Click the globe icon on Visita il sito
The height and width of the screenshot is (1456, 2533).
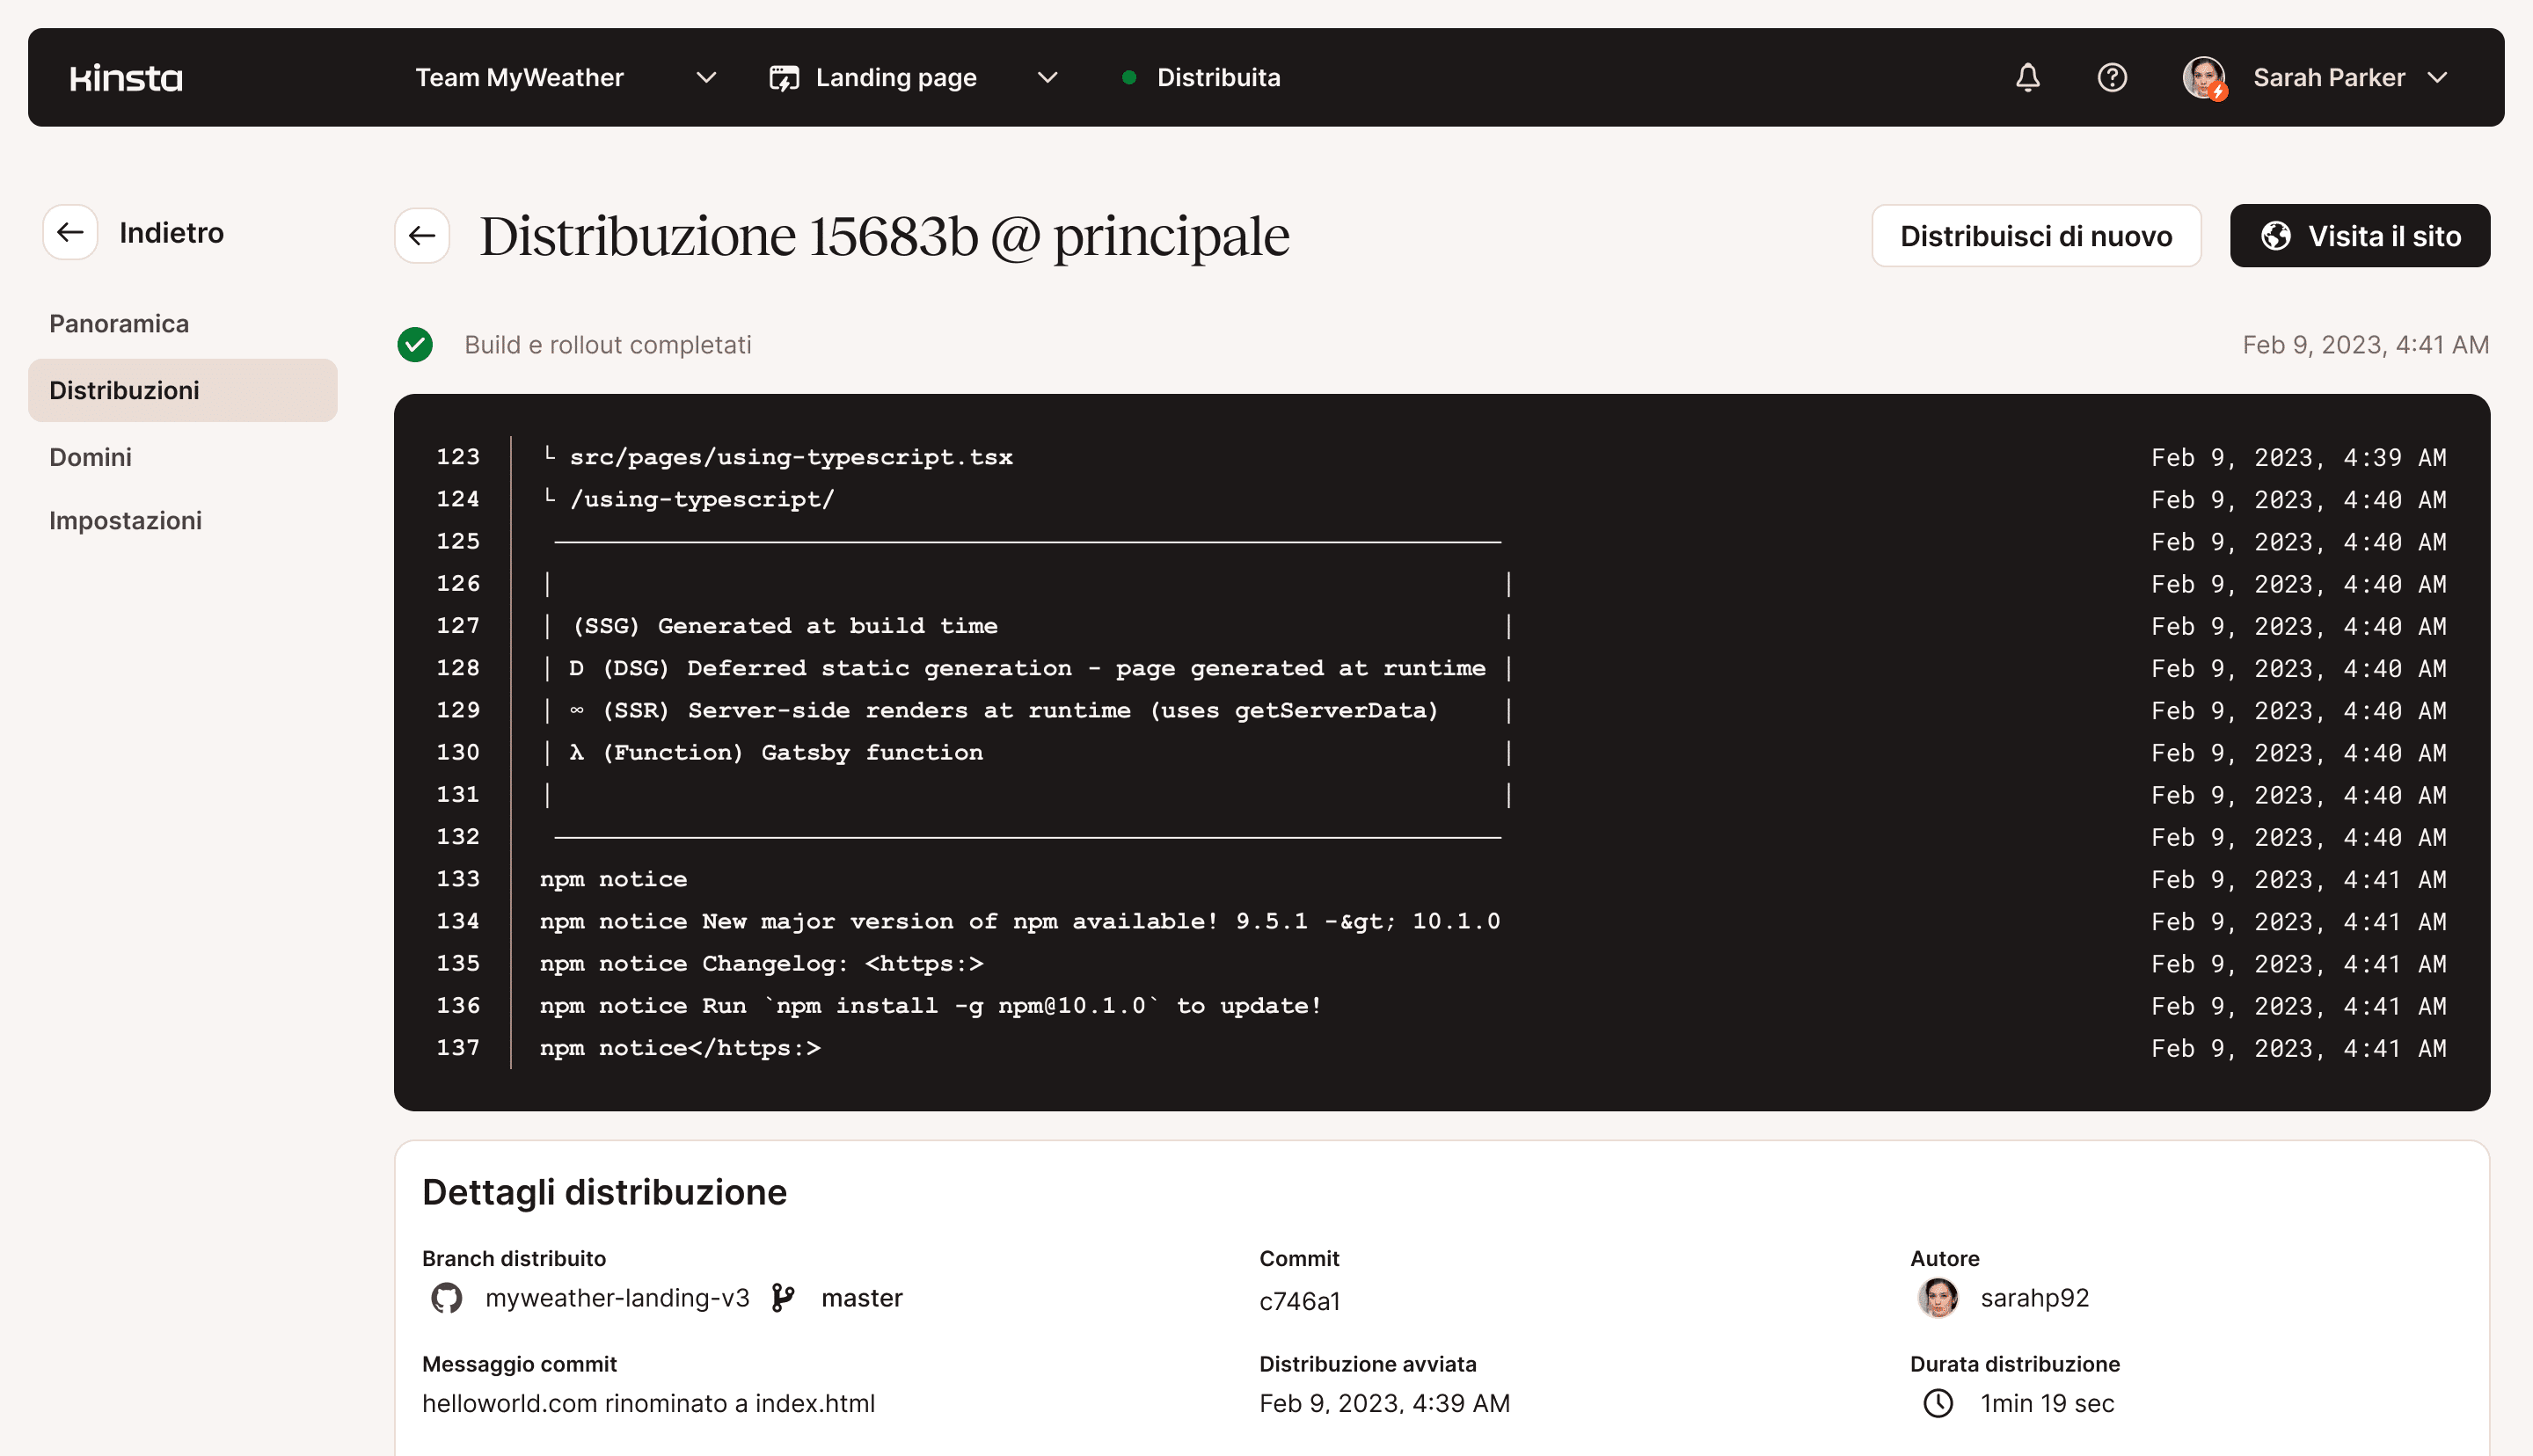(2277, 236)
